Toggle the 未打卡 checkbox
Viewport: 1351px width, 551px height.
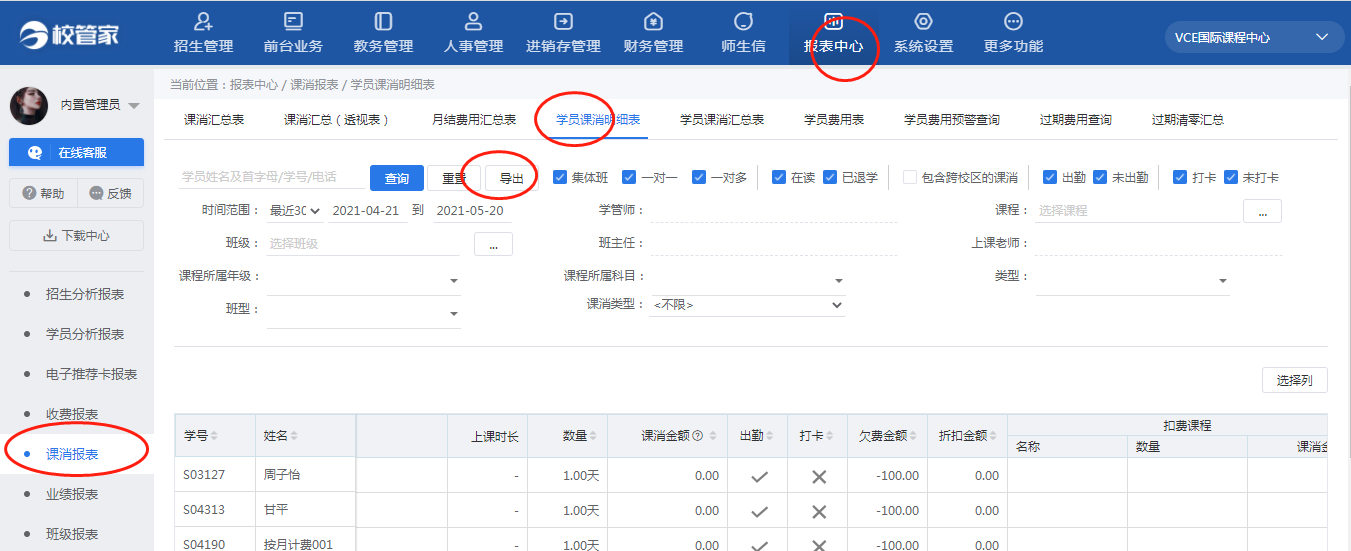1231,177
